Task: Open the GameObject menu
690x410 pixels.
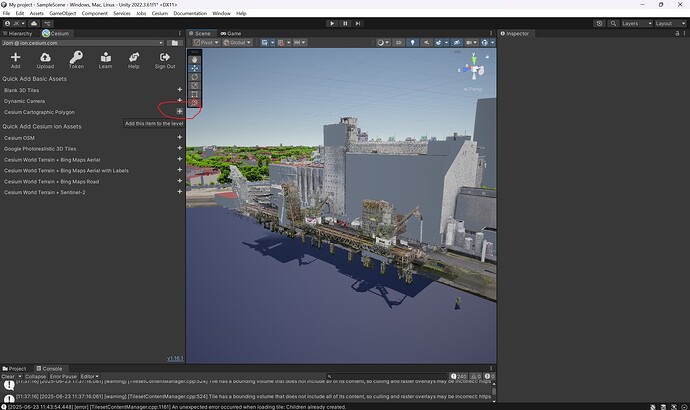Action: [62, 13]
